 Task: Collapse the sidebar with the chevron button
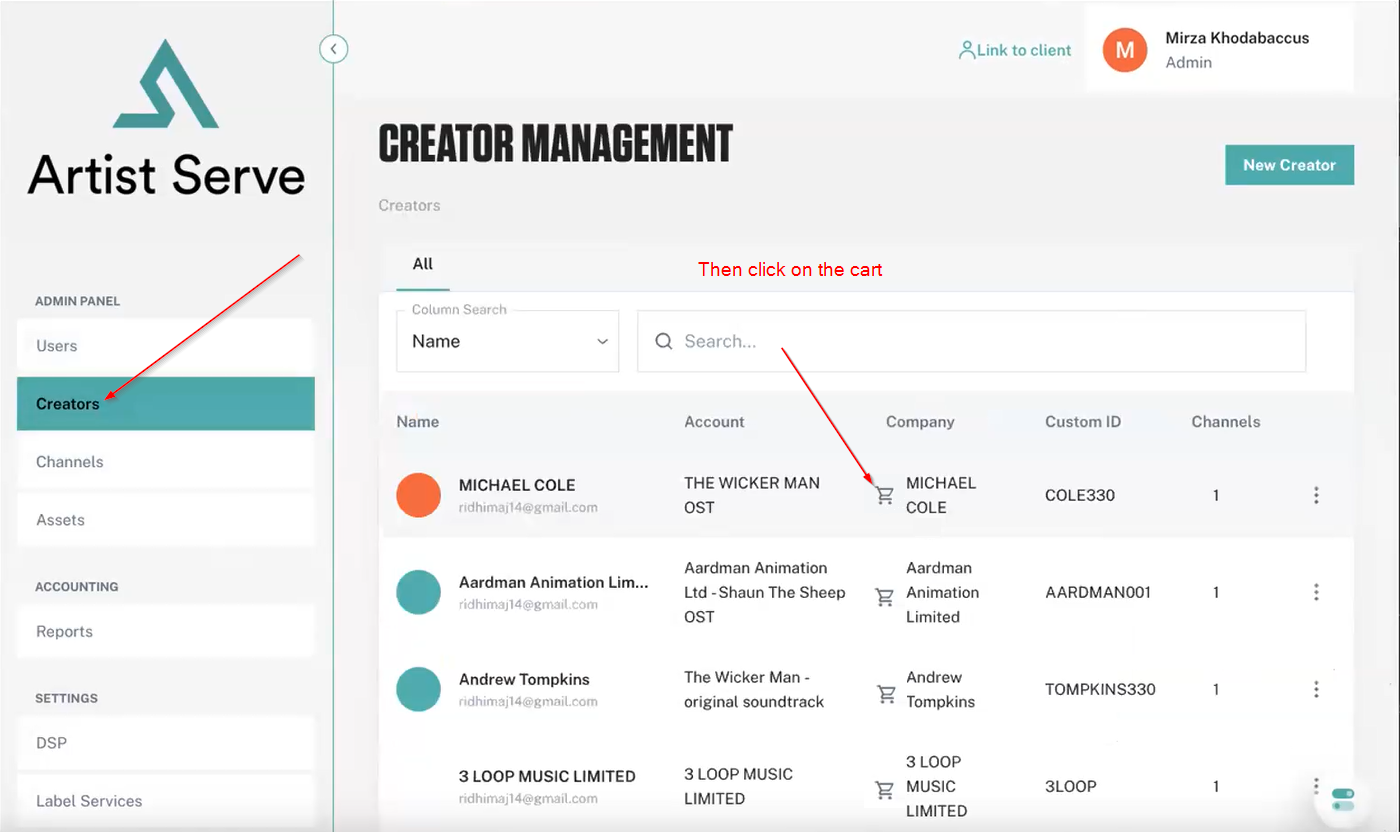coord(334,48)
